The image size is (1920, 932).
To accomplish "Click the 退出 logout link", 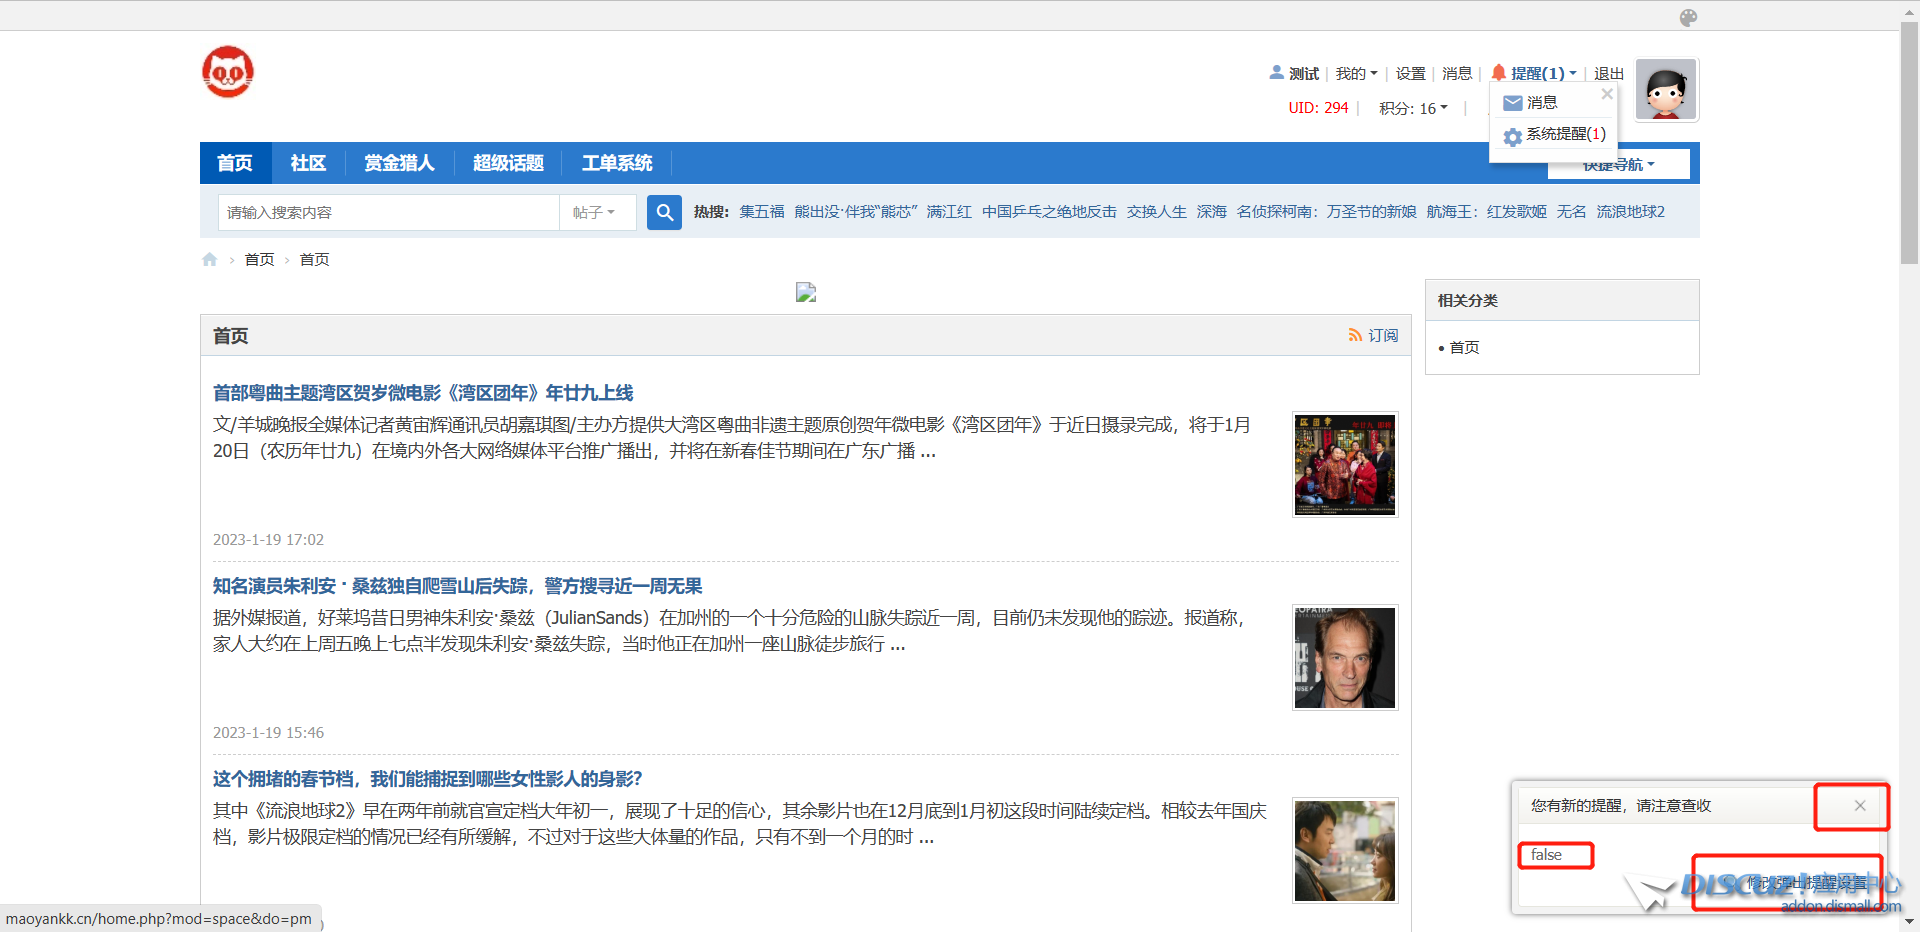I will 1607,73.
